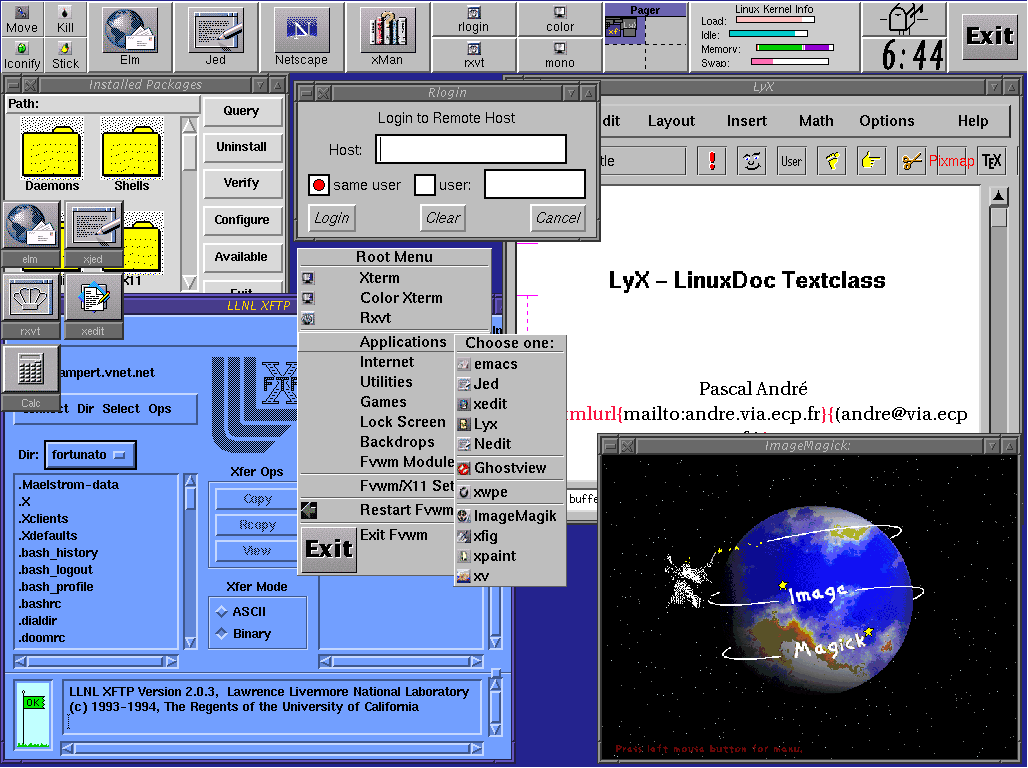Choose Xterm from the Root Menu
The image size is (1028, 768).
click(x=395, y=278)
